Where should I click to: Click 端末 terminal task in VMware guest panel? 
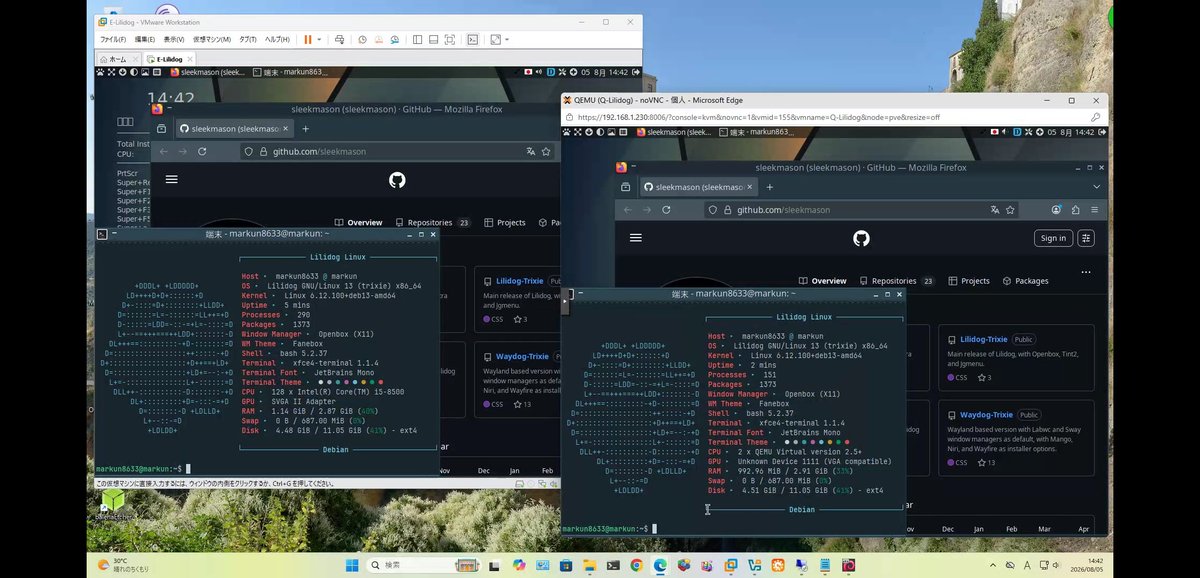click(x=288, y=72)
